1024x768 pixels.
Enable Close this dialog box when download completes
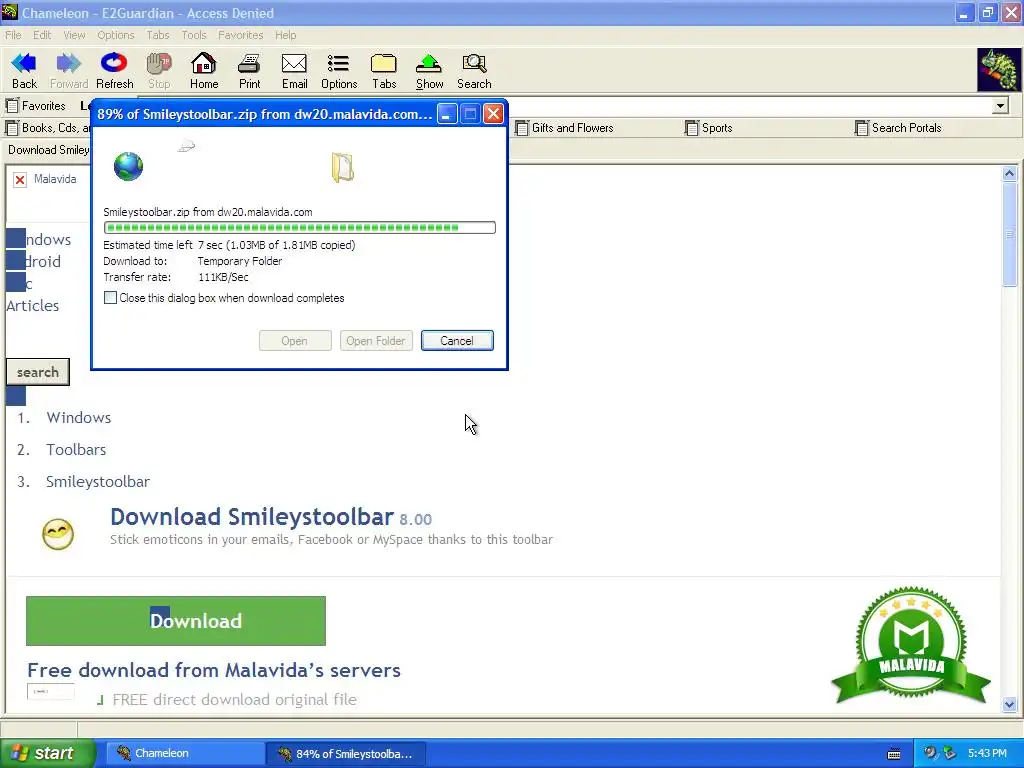pos(110,298)
